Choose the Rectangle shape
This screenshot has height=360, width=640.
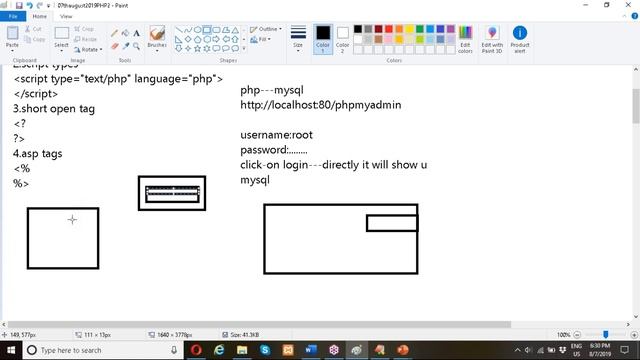point(207,30)
